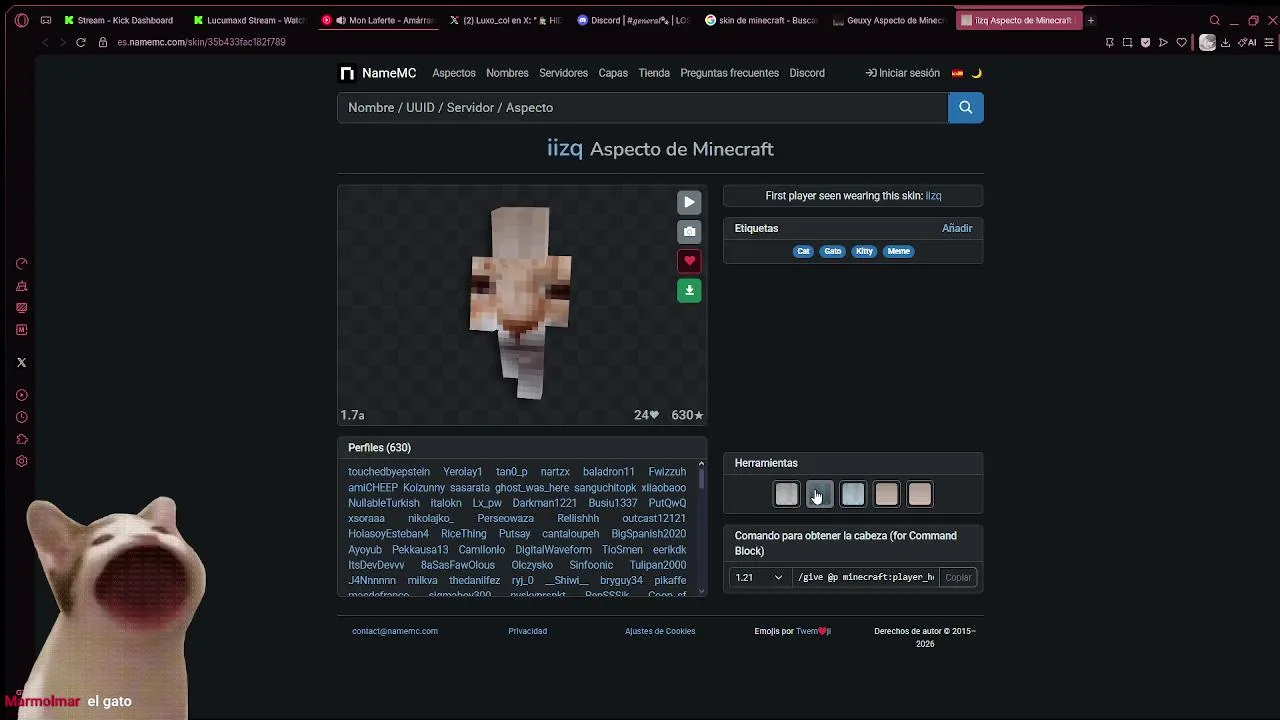Image resolution: width=1280 pixels, height=720 pixels.
Task: Click the Opera menu icon
Action: [x=21, y=20]
